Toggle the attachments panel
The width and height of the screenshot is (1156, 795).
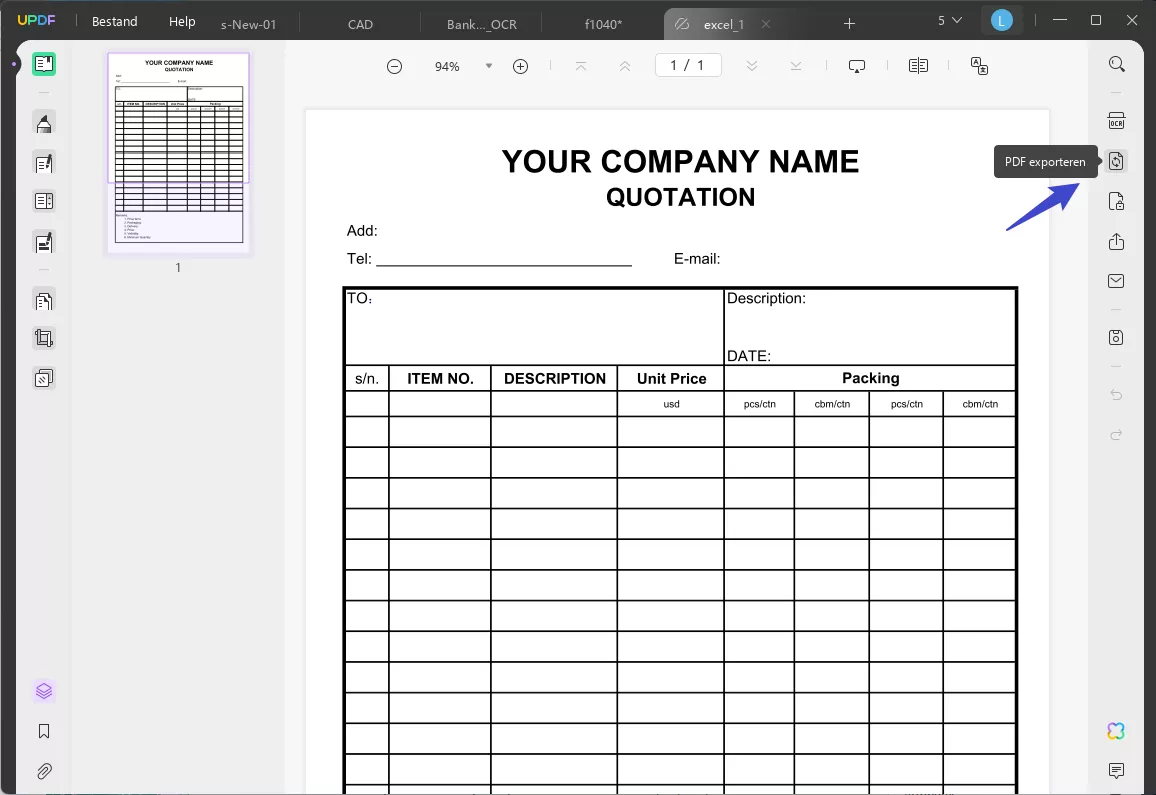click(x=44, y=771)
